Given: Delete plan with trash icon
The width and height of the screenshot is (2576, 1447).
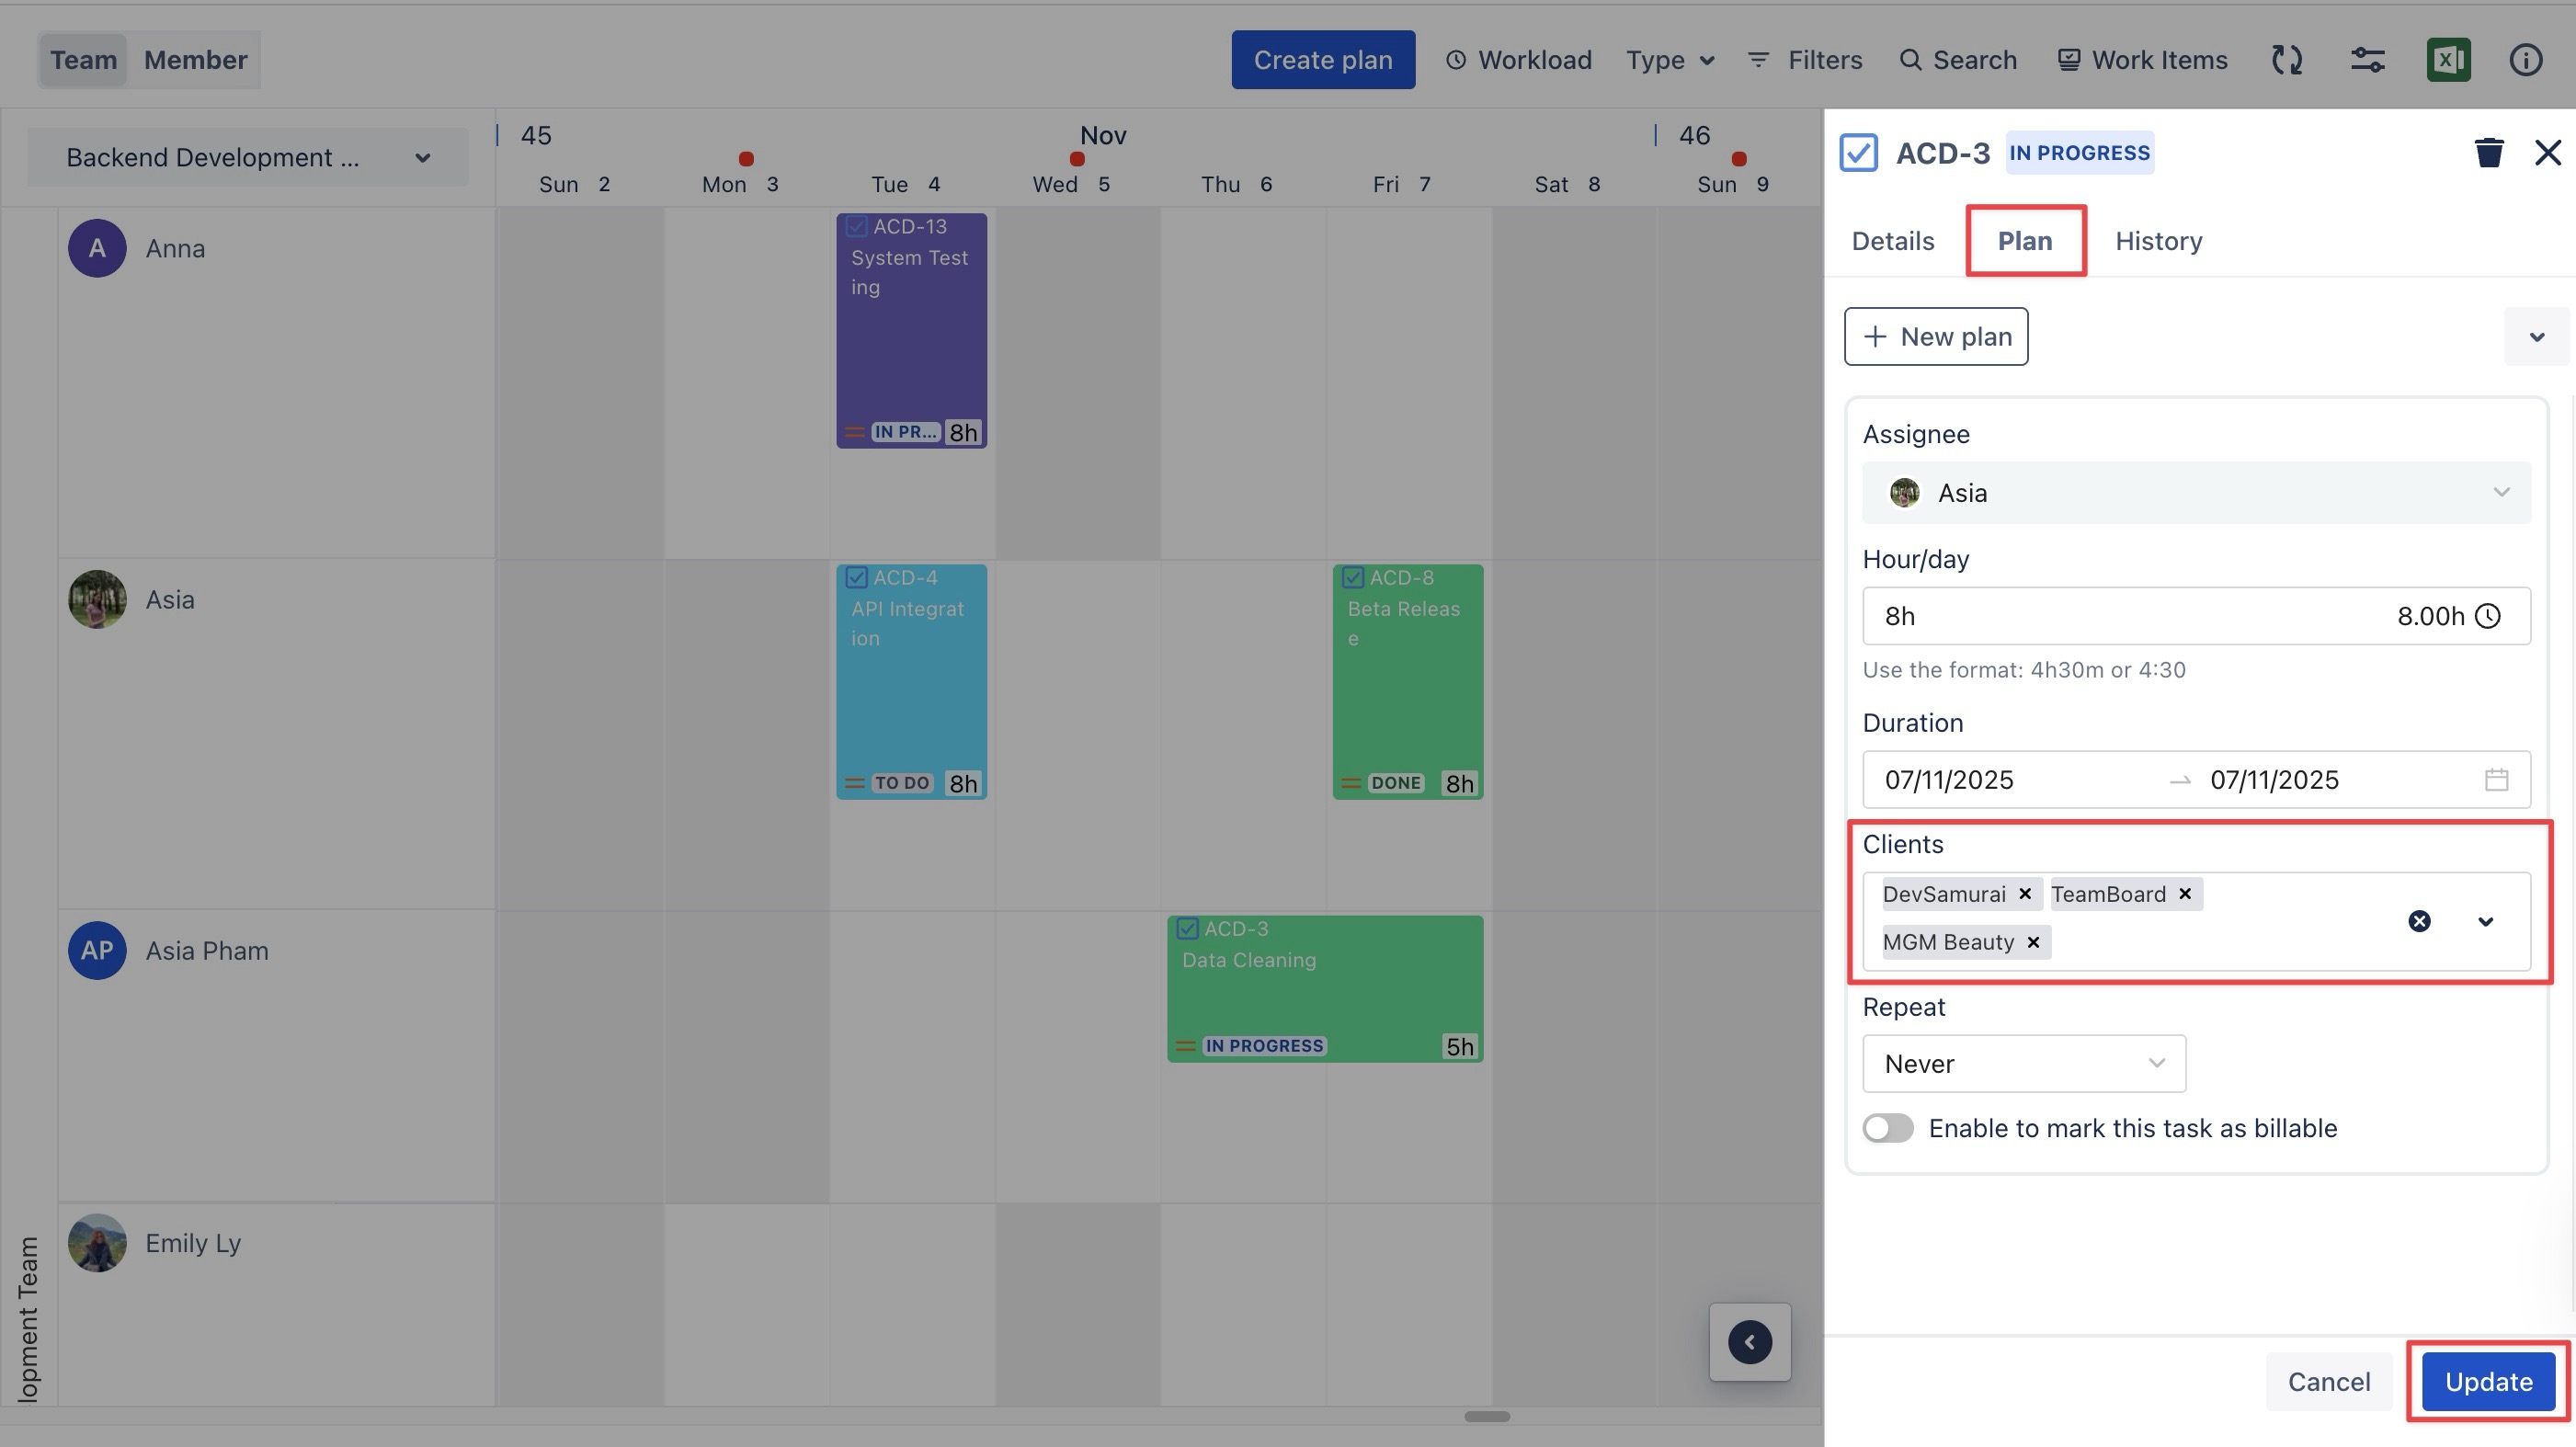Looking at the screenshot, I should [x=2488, y=153].
